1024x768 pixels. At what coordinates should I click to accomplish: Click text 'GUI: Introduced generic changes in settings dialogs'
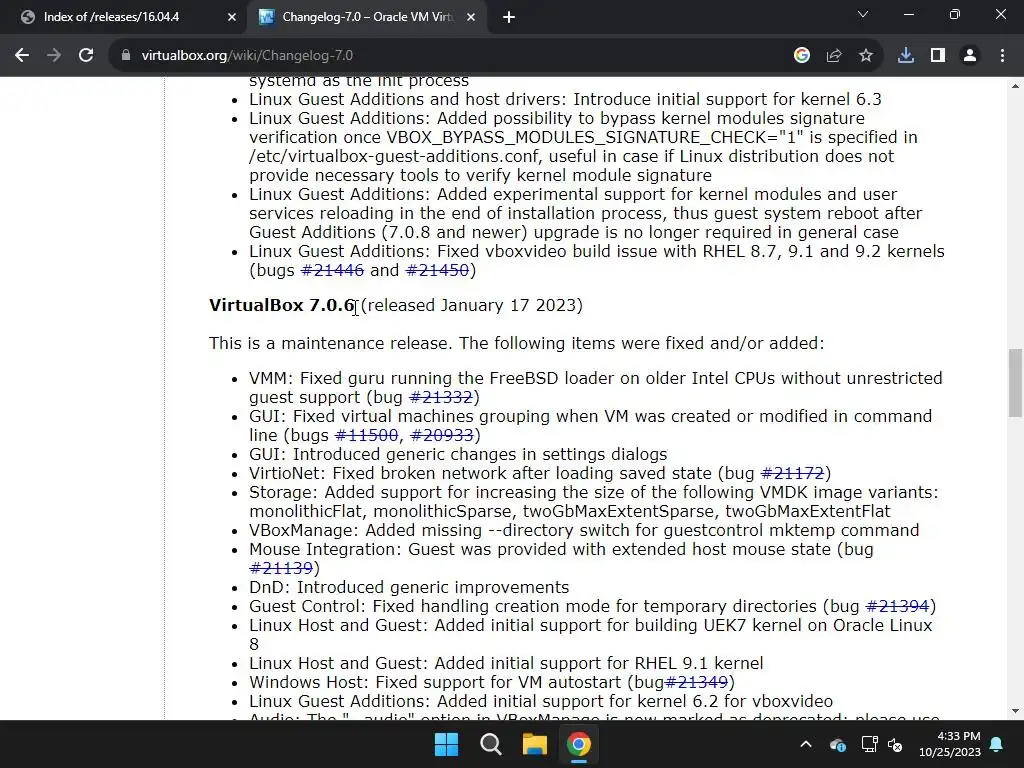458,454
